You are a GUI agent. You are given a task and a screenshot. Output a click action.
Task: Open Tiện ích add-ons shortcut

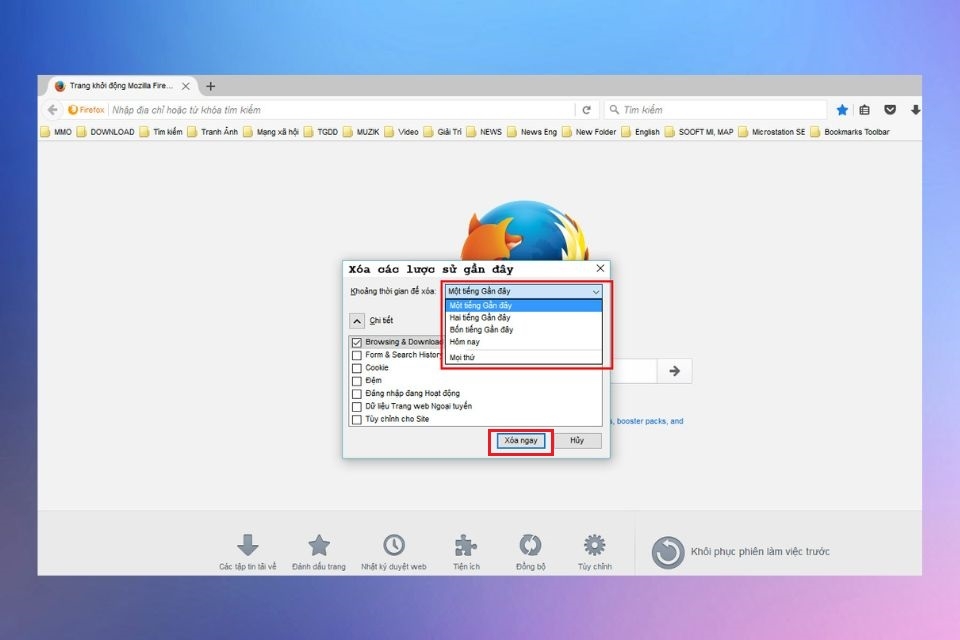pos(466,552)
